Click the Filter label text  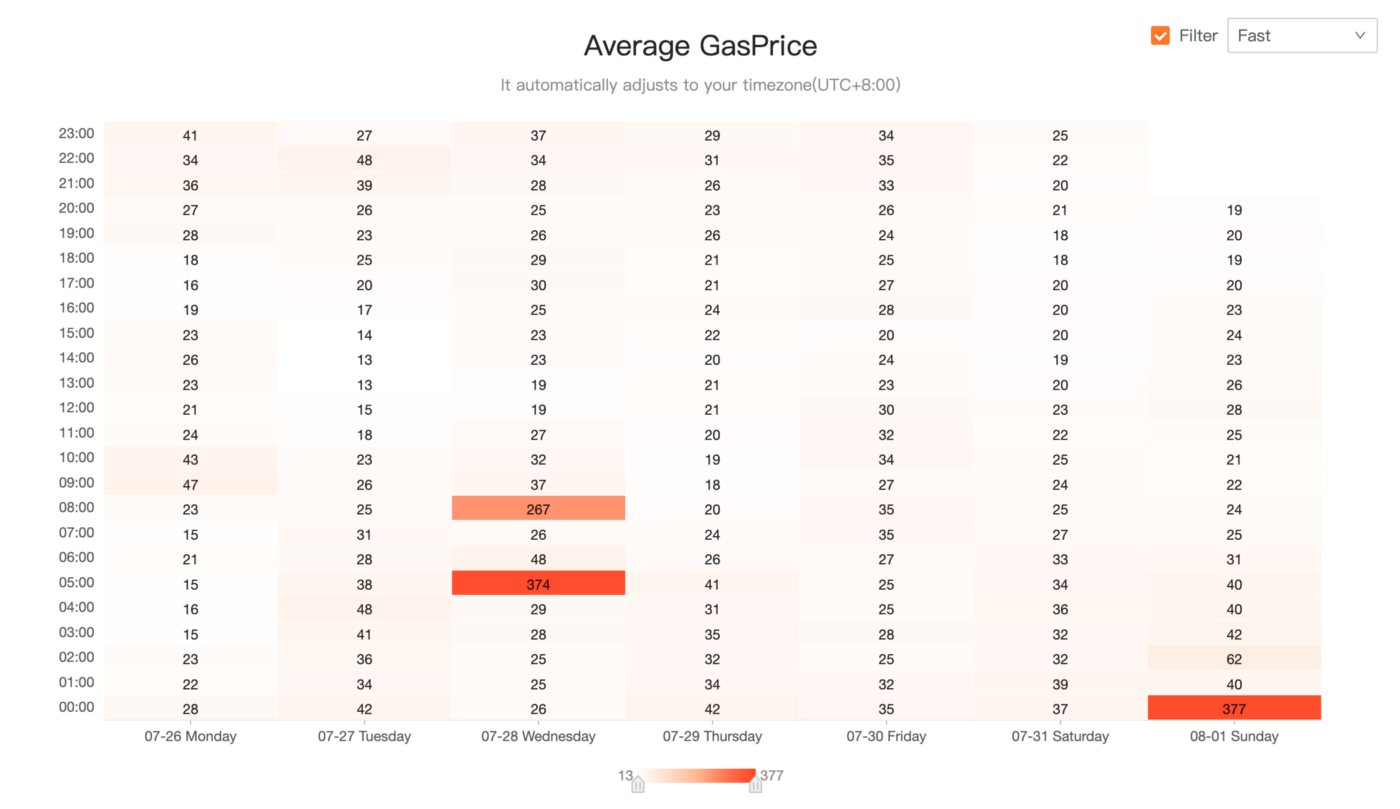click(1198, 36)
